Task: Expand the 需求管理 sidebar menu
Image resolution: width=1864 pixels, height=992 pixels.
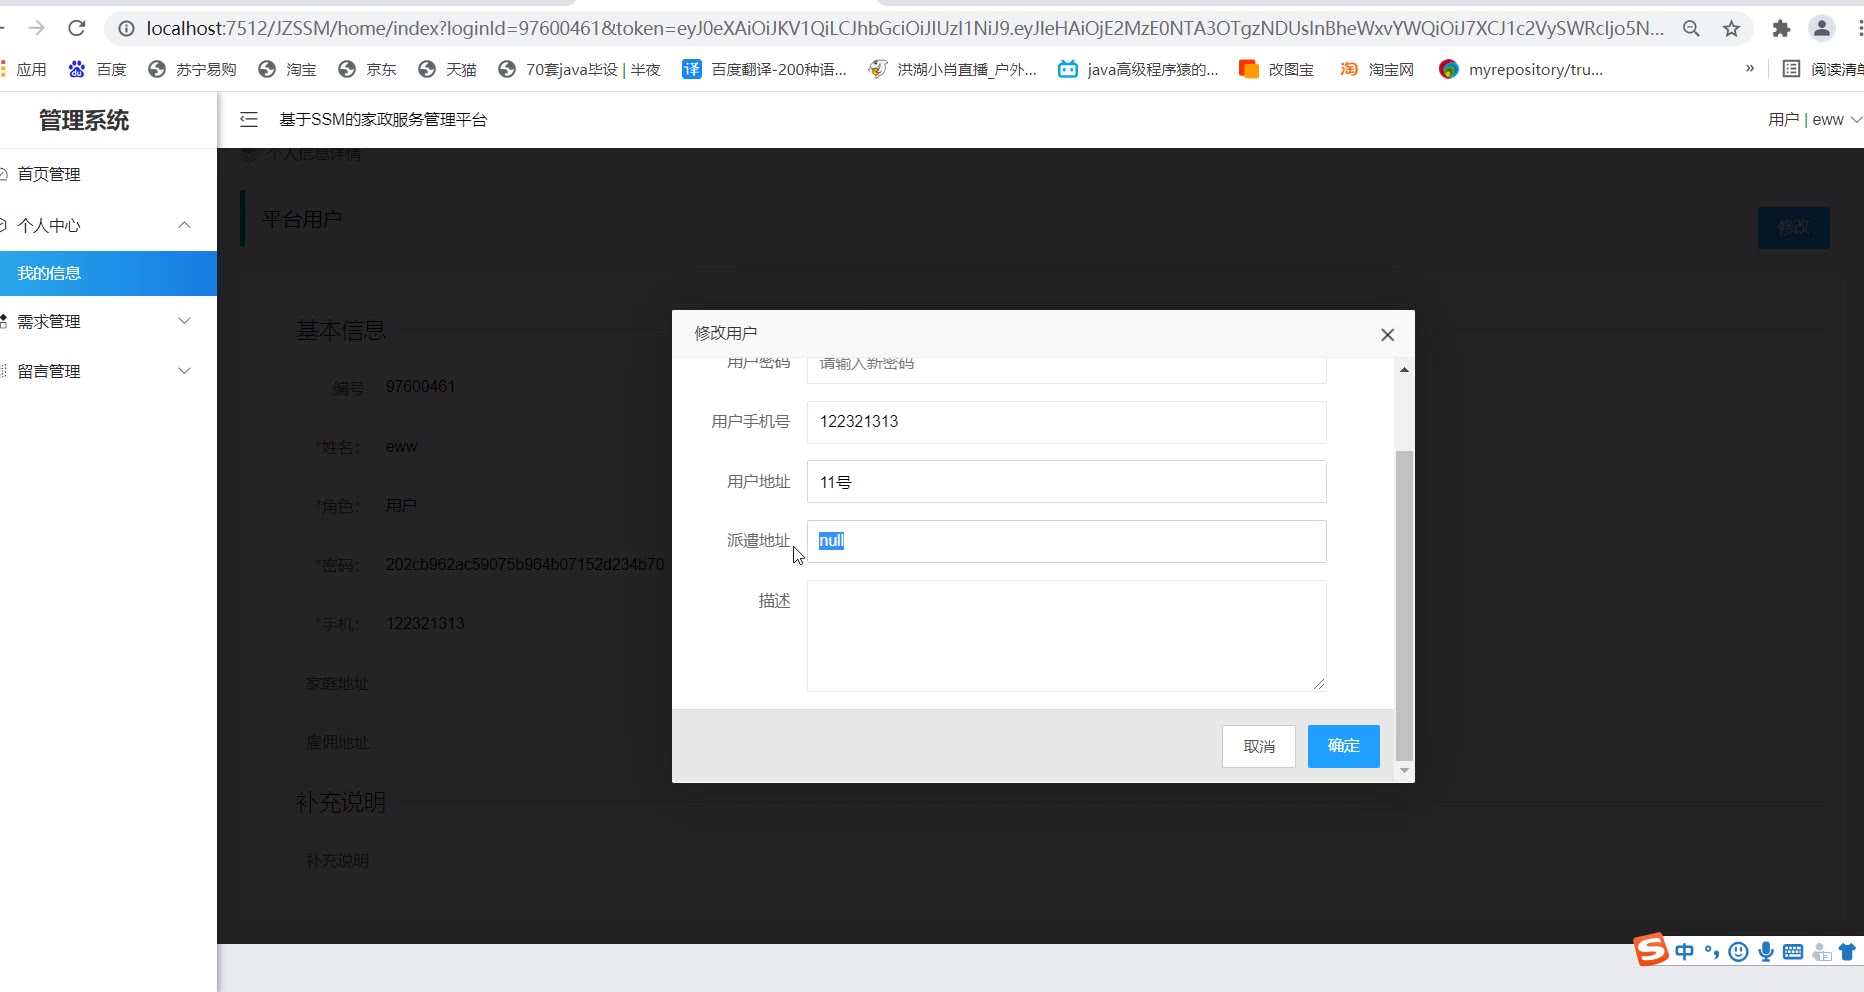Action: (x=108, y=321)
